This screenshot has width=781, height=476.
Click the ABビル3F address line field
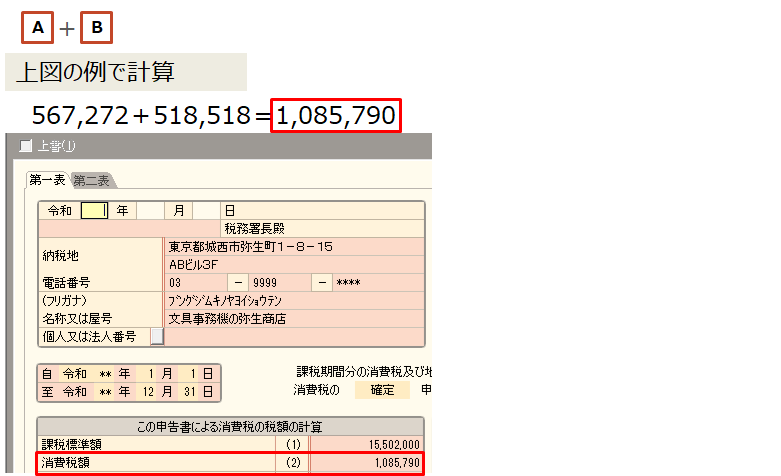click(294, 264)
